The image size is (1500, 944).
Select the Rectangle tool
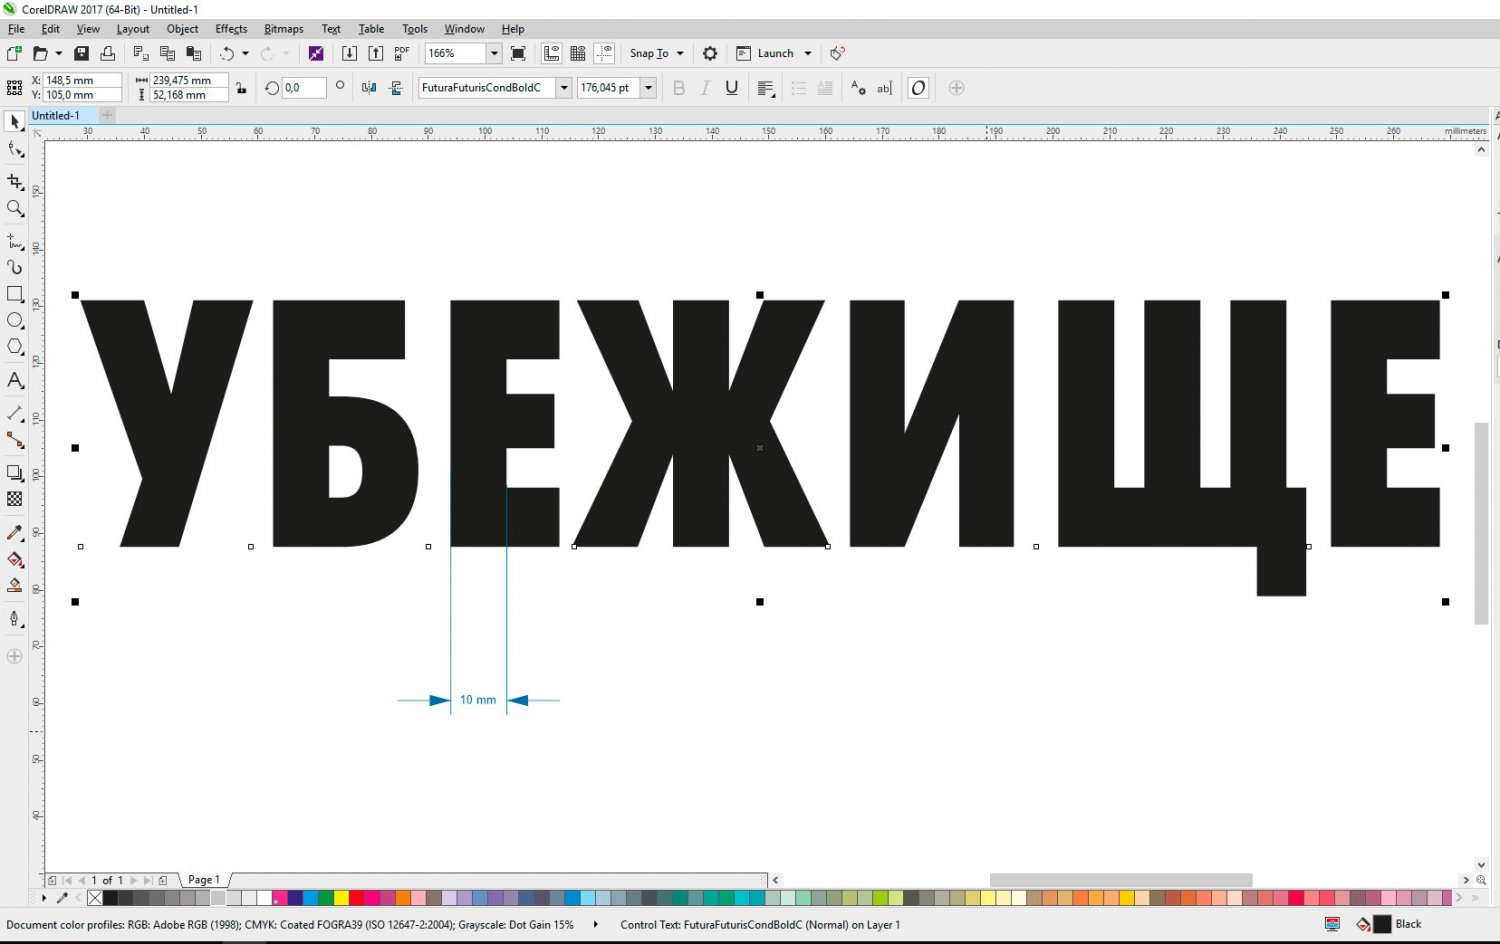click(x=15, y=294)
